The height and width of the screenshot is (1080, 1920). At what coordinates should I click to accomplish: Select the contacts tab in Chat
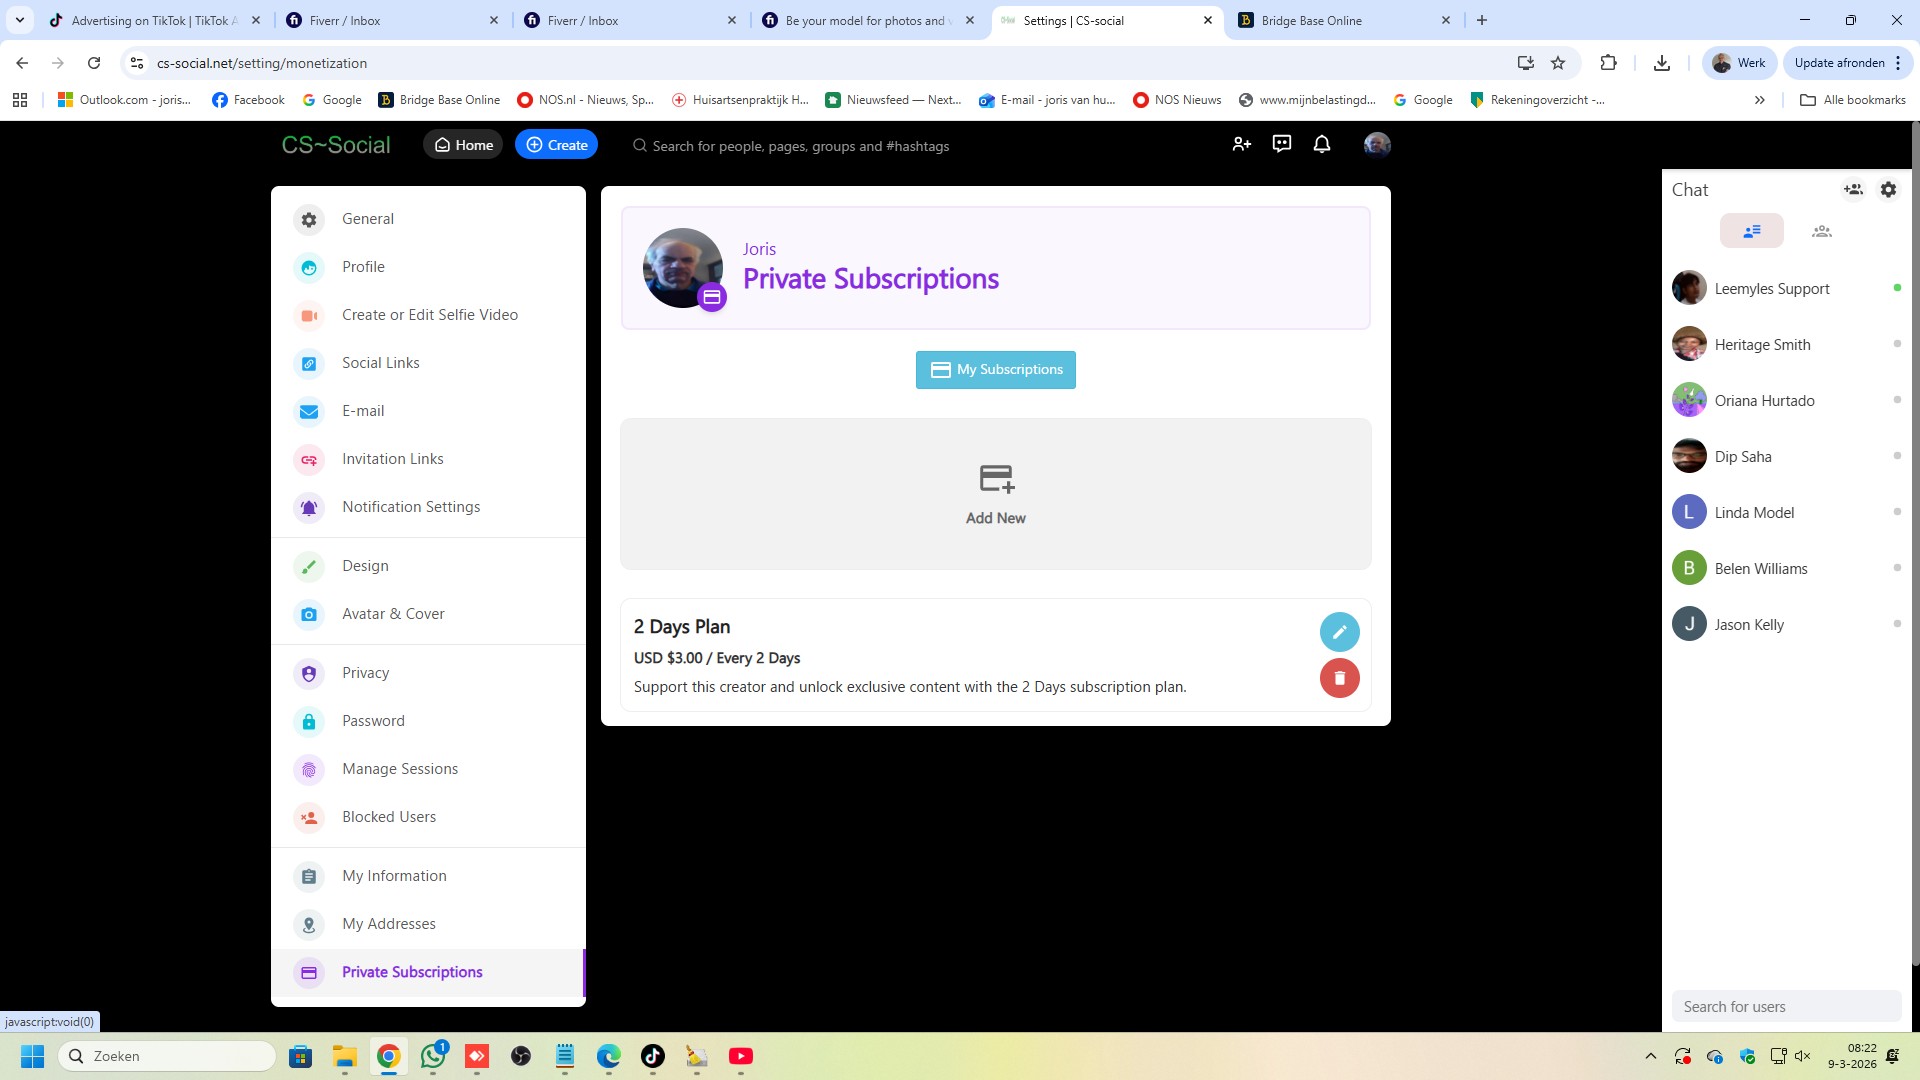pos(1752,231)
